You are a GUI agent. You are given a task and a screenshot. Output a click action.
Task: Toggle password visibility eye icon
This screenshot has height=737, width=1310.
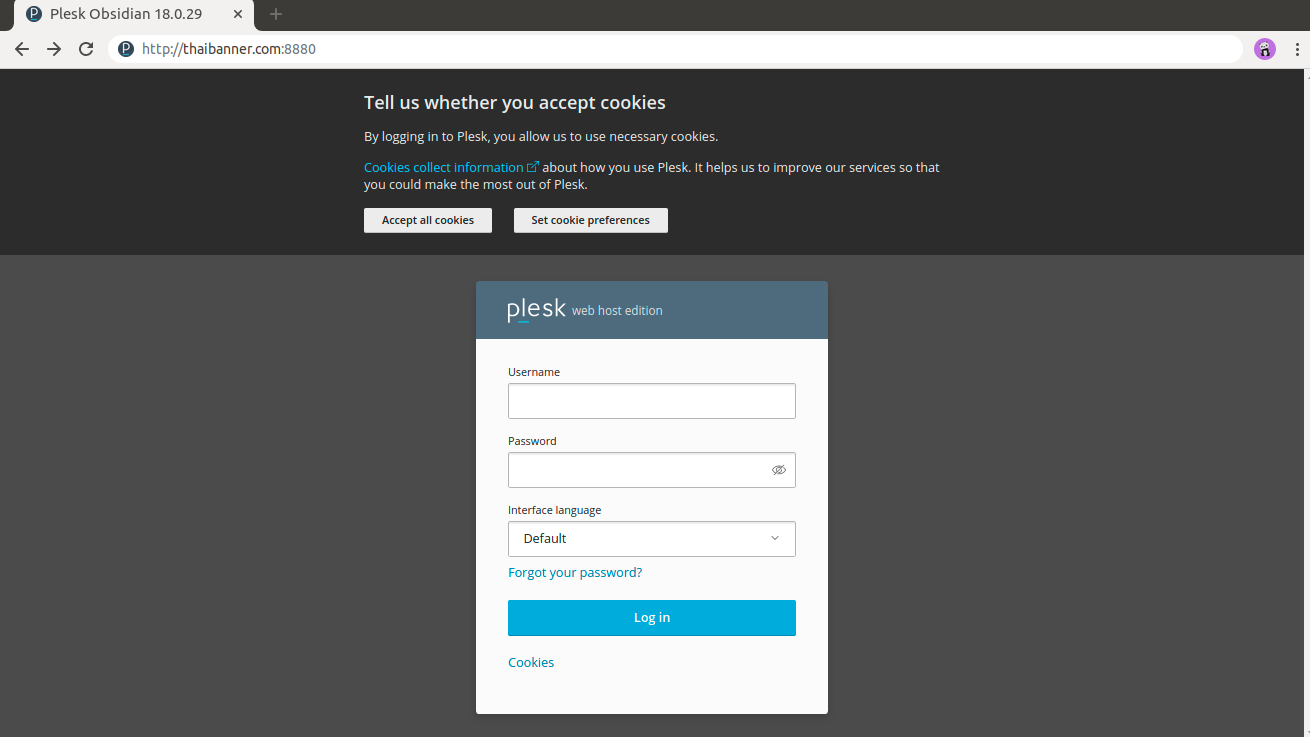click(x=778, y=470)
